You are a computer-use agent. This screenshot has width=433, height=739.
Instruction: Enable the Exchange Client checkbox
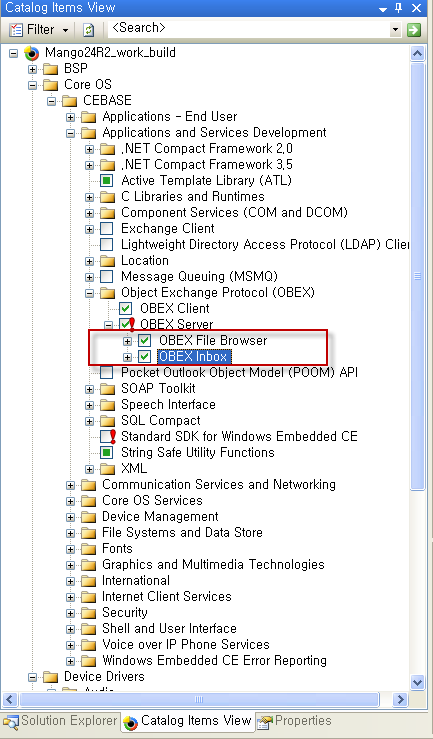click(x=106, y=229)
